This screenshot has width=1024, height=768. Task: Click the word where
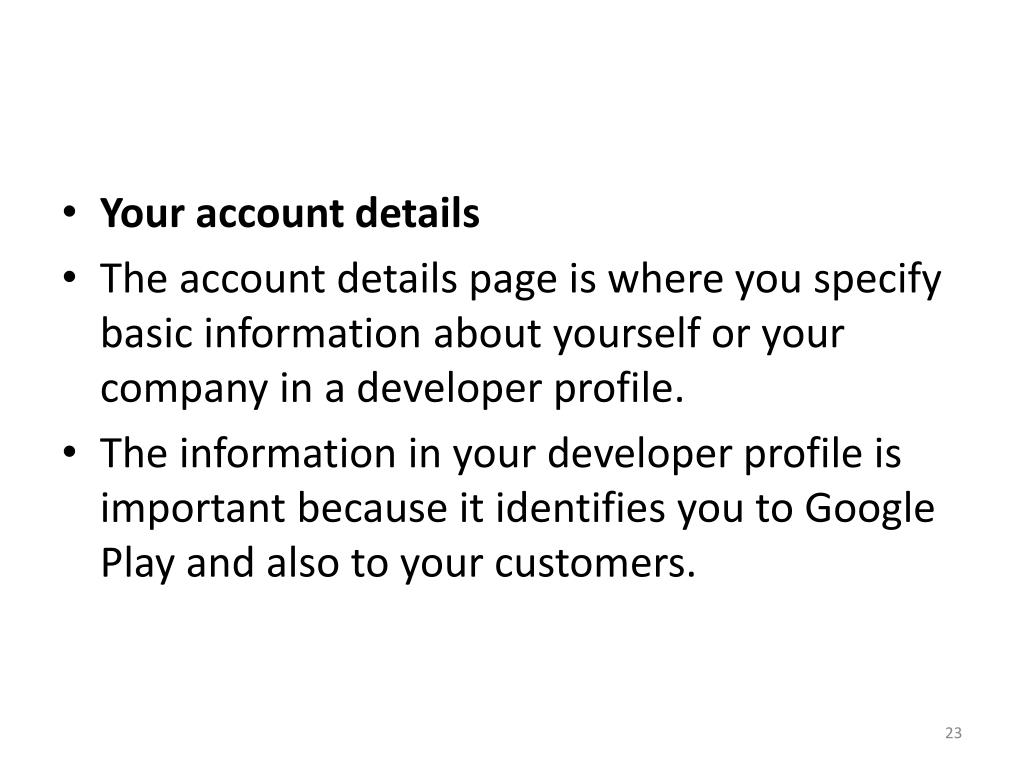click(665, 280)
